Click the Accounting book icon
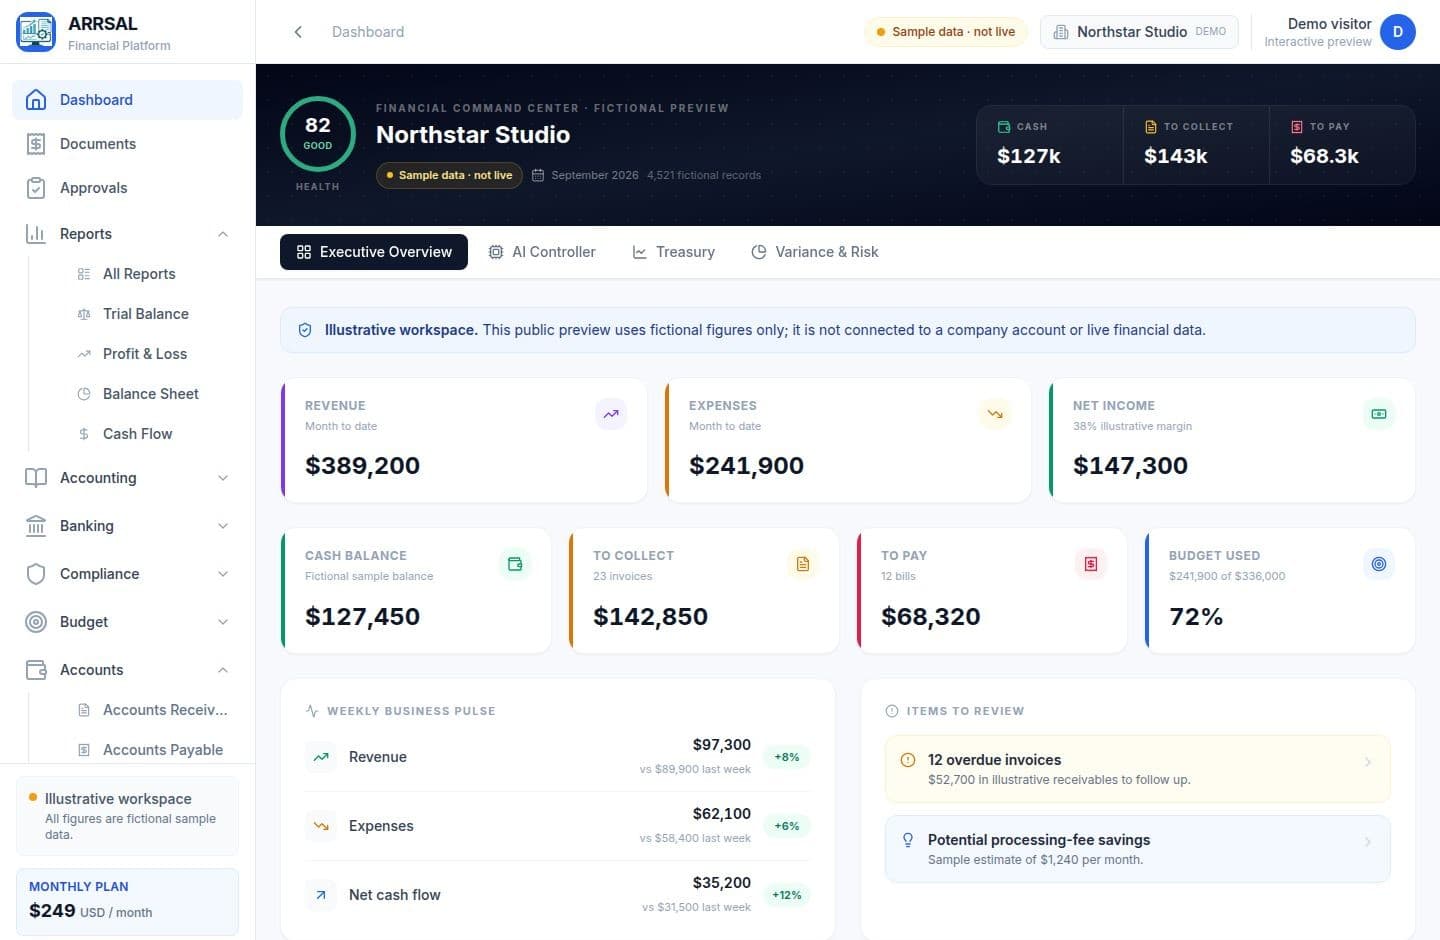1440x940 pixels. 36,478
